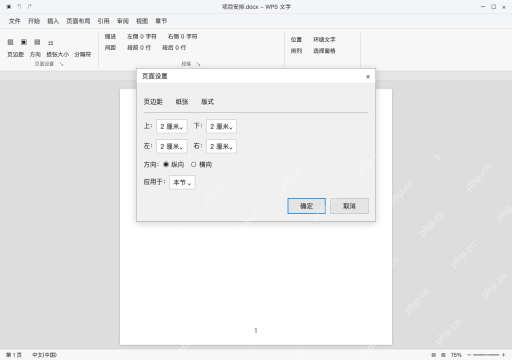Open the 下 bottom margin combo box
Image resolution: width=512 pixels, height=360 pixels.
221,126
